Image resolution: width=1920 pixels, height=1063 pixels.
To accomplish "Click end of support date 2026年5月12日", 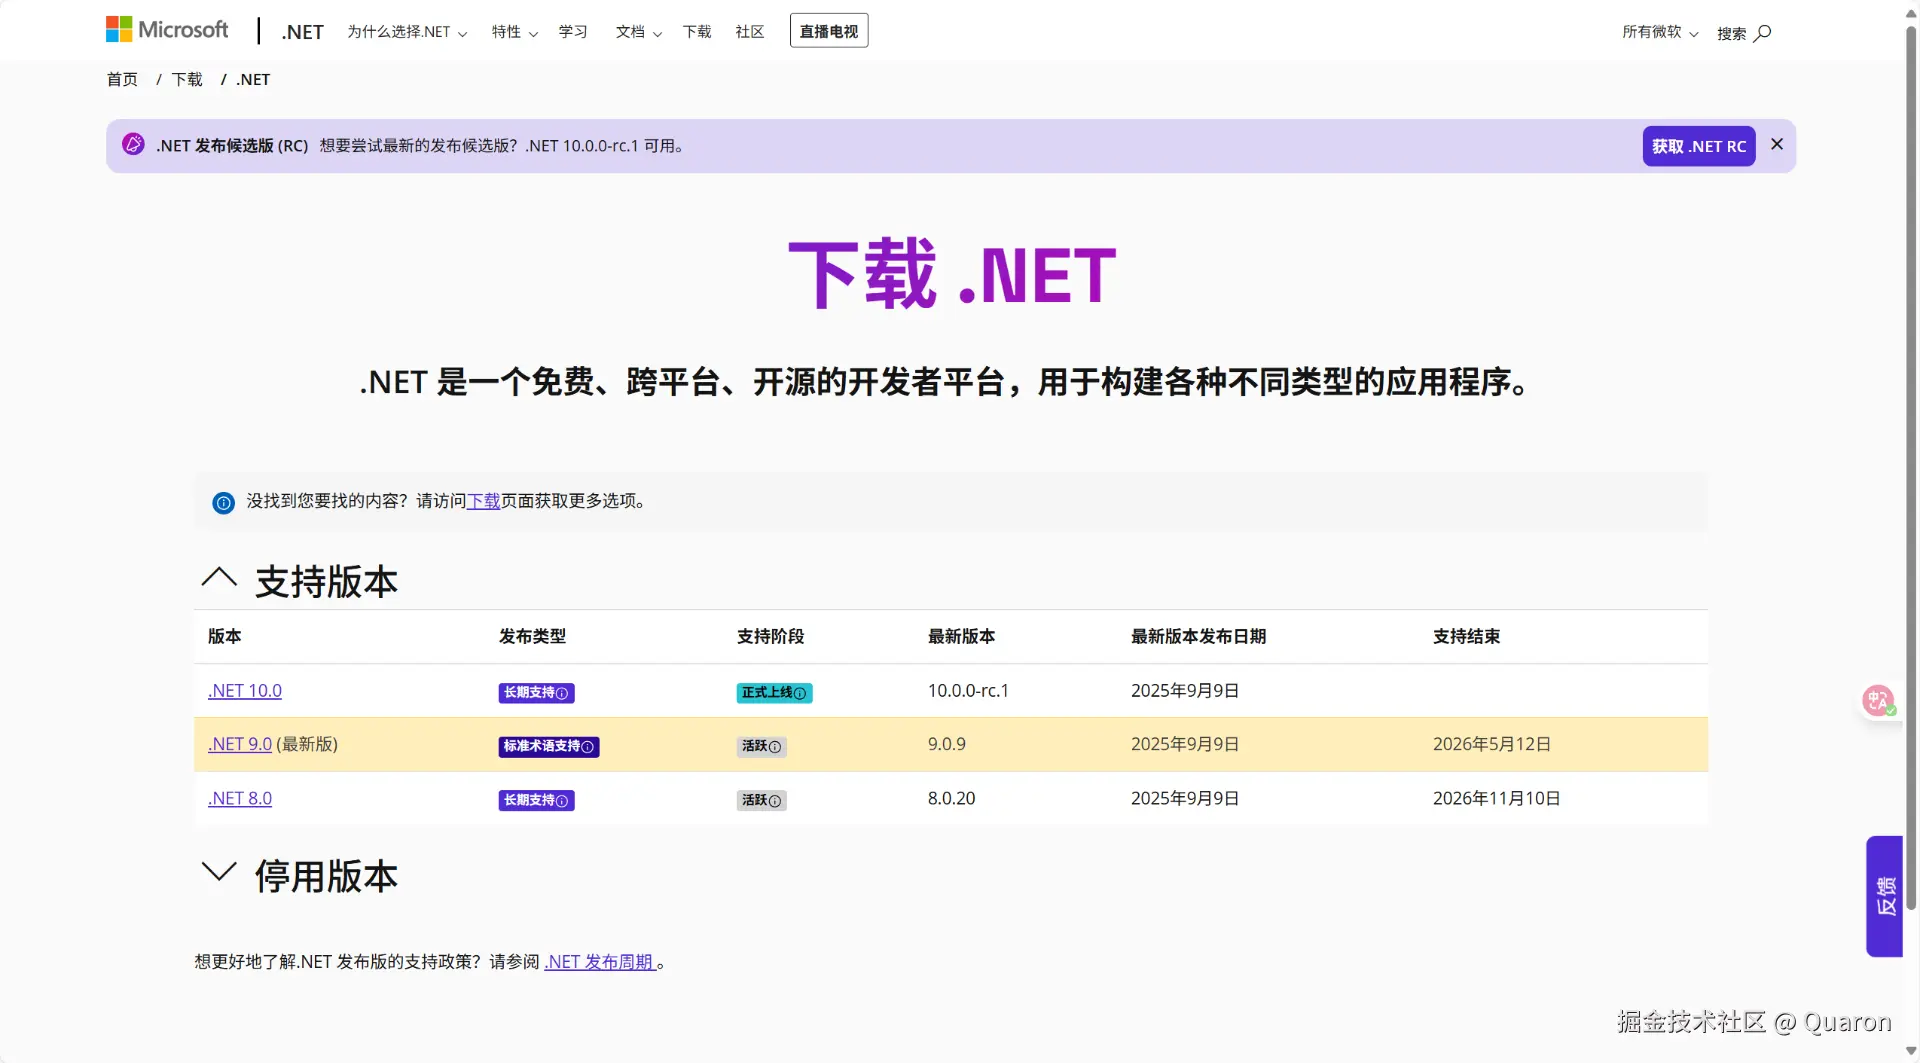I will point(1492,745).
